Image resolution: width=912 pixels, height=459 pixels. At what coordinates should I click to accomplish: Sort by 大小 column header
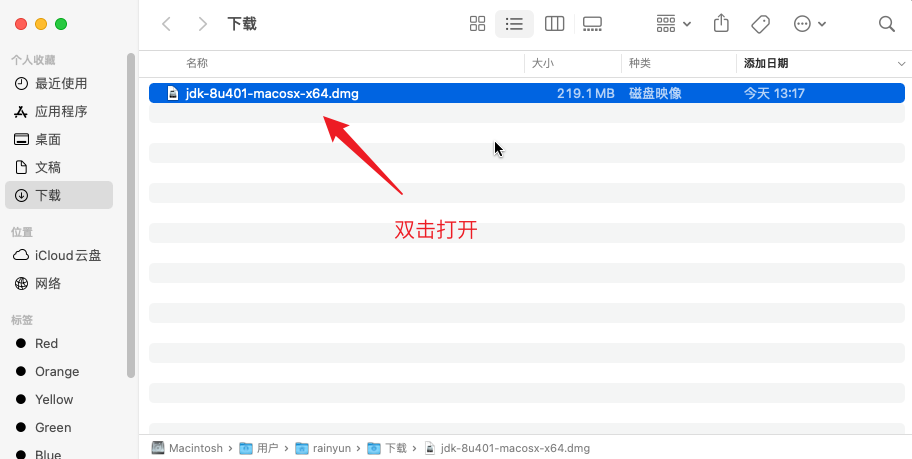click(543, 63)
